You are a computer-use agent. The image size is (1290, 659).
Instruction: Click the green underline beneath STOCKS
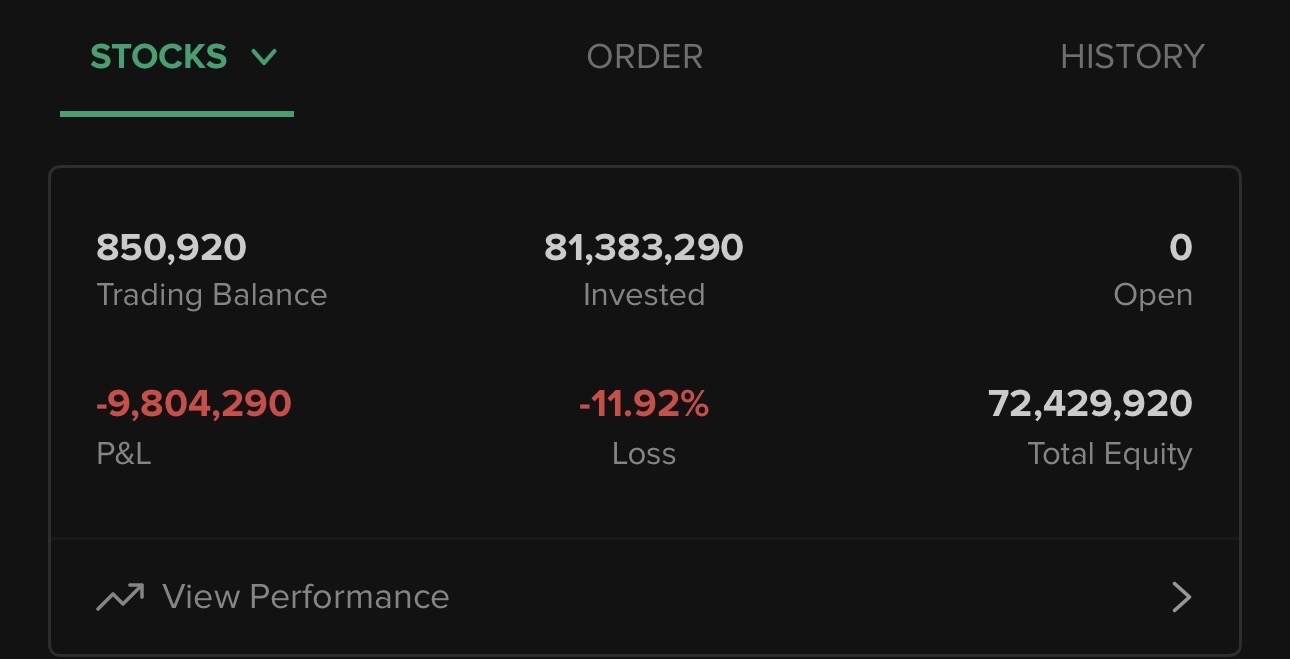177,114
